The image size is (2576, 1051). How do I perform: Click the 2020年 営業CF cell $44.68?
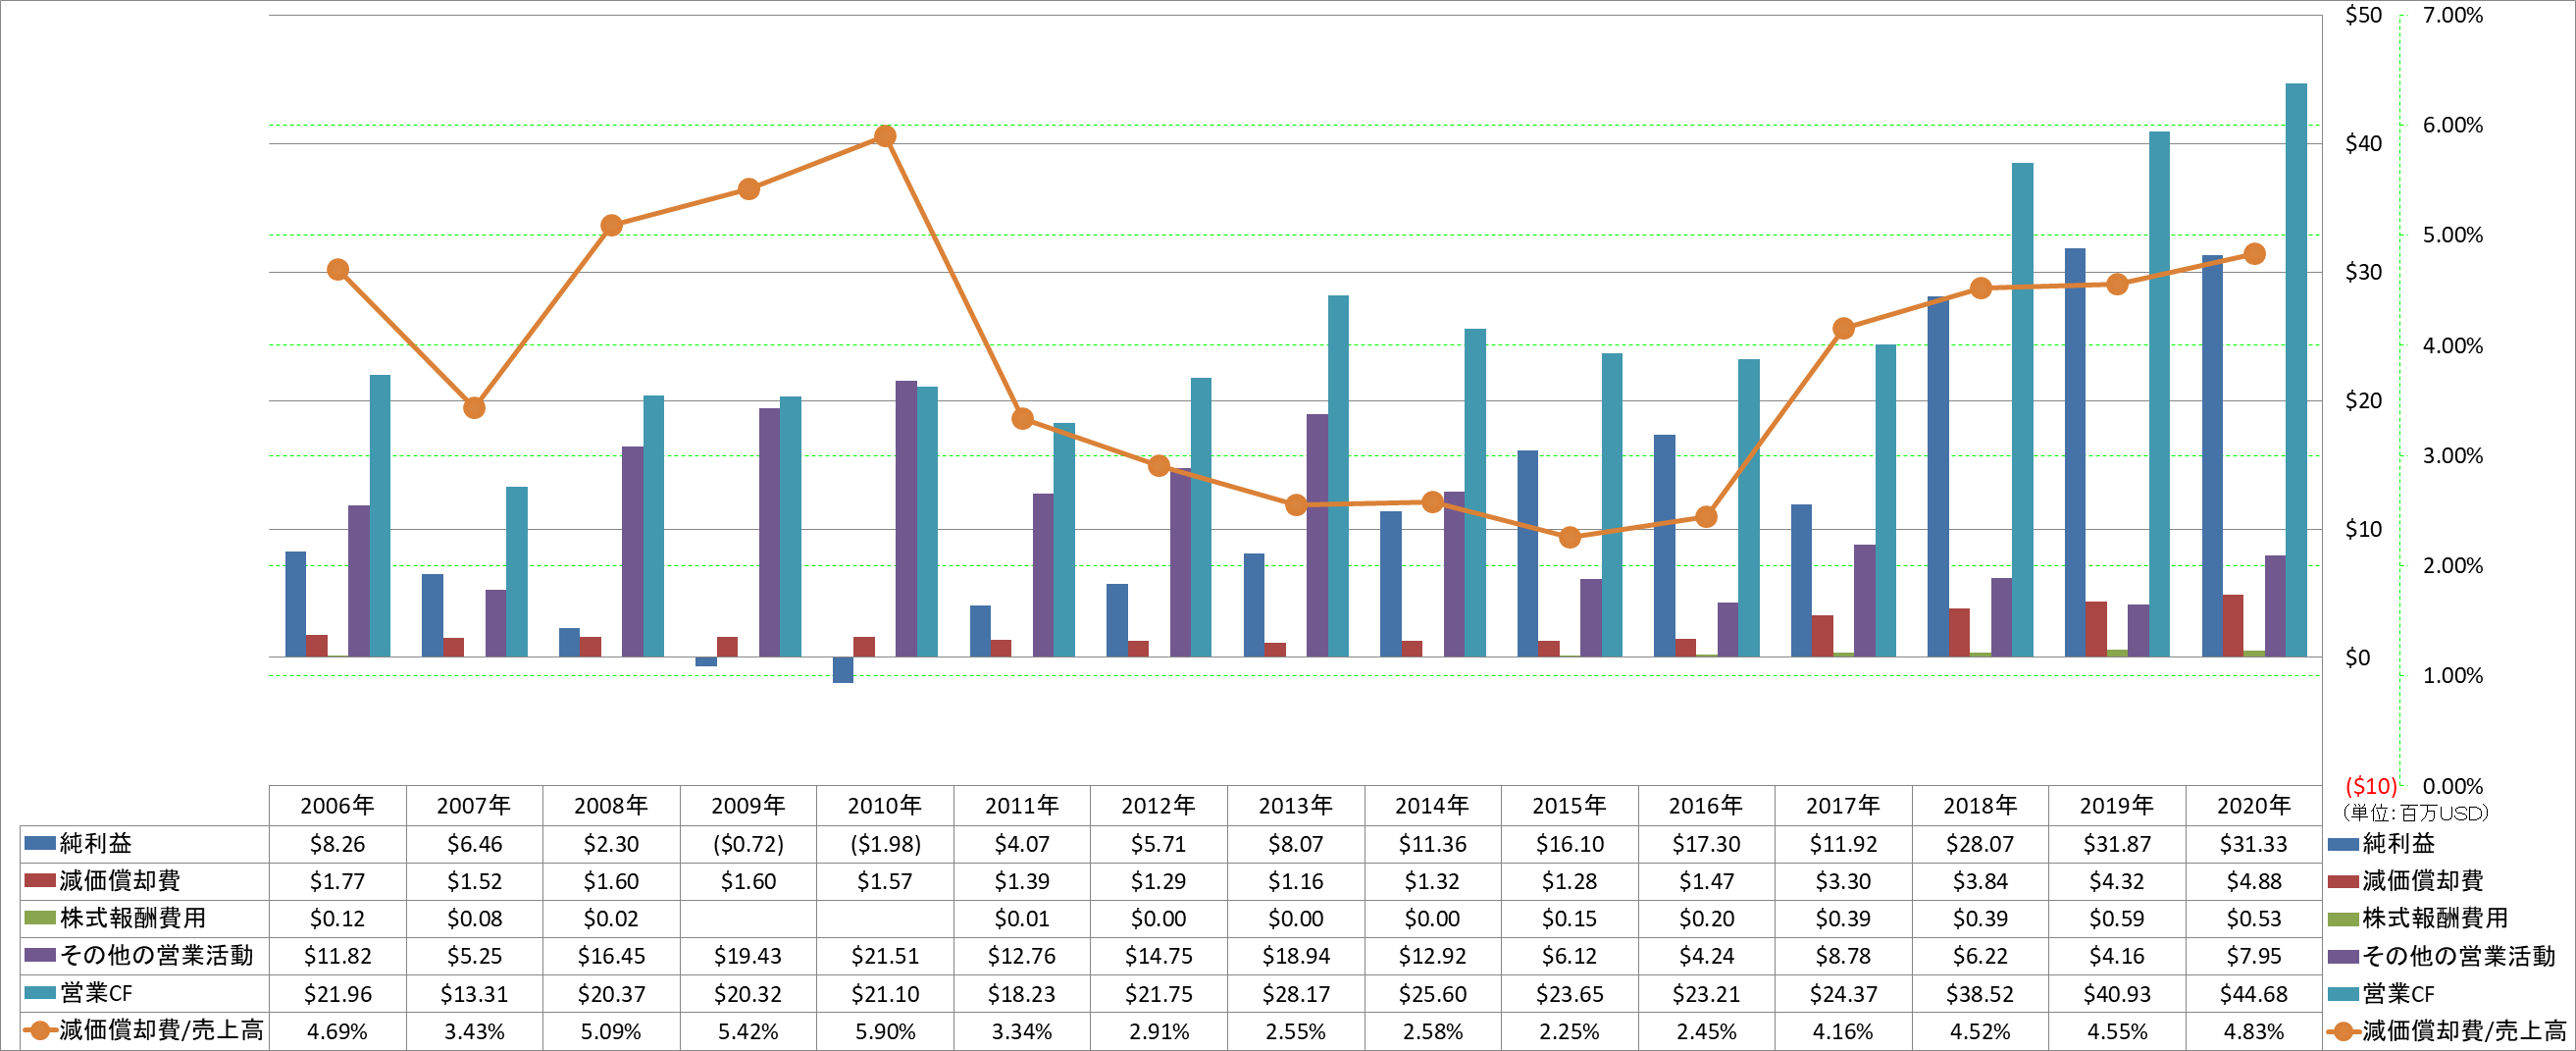click(x=2253, y=994)
